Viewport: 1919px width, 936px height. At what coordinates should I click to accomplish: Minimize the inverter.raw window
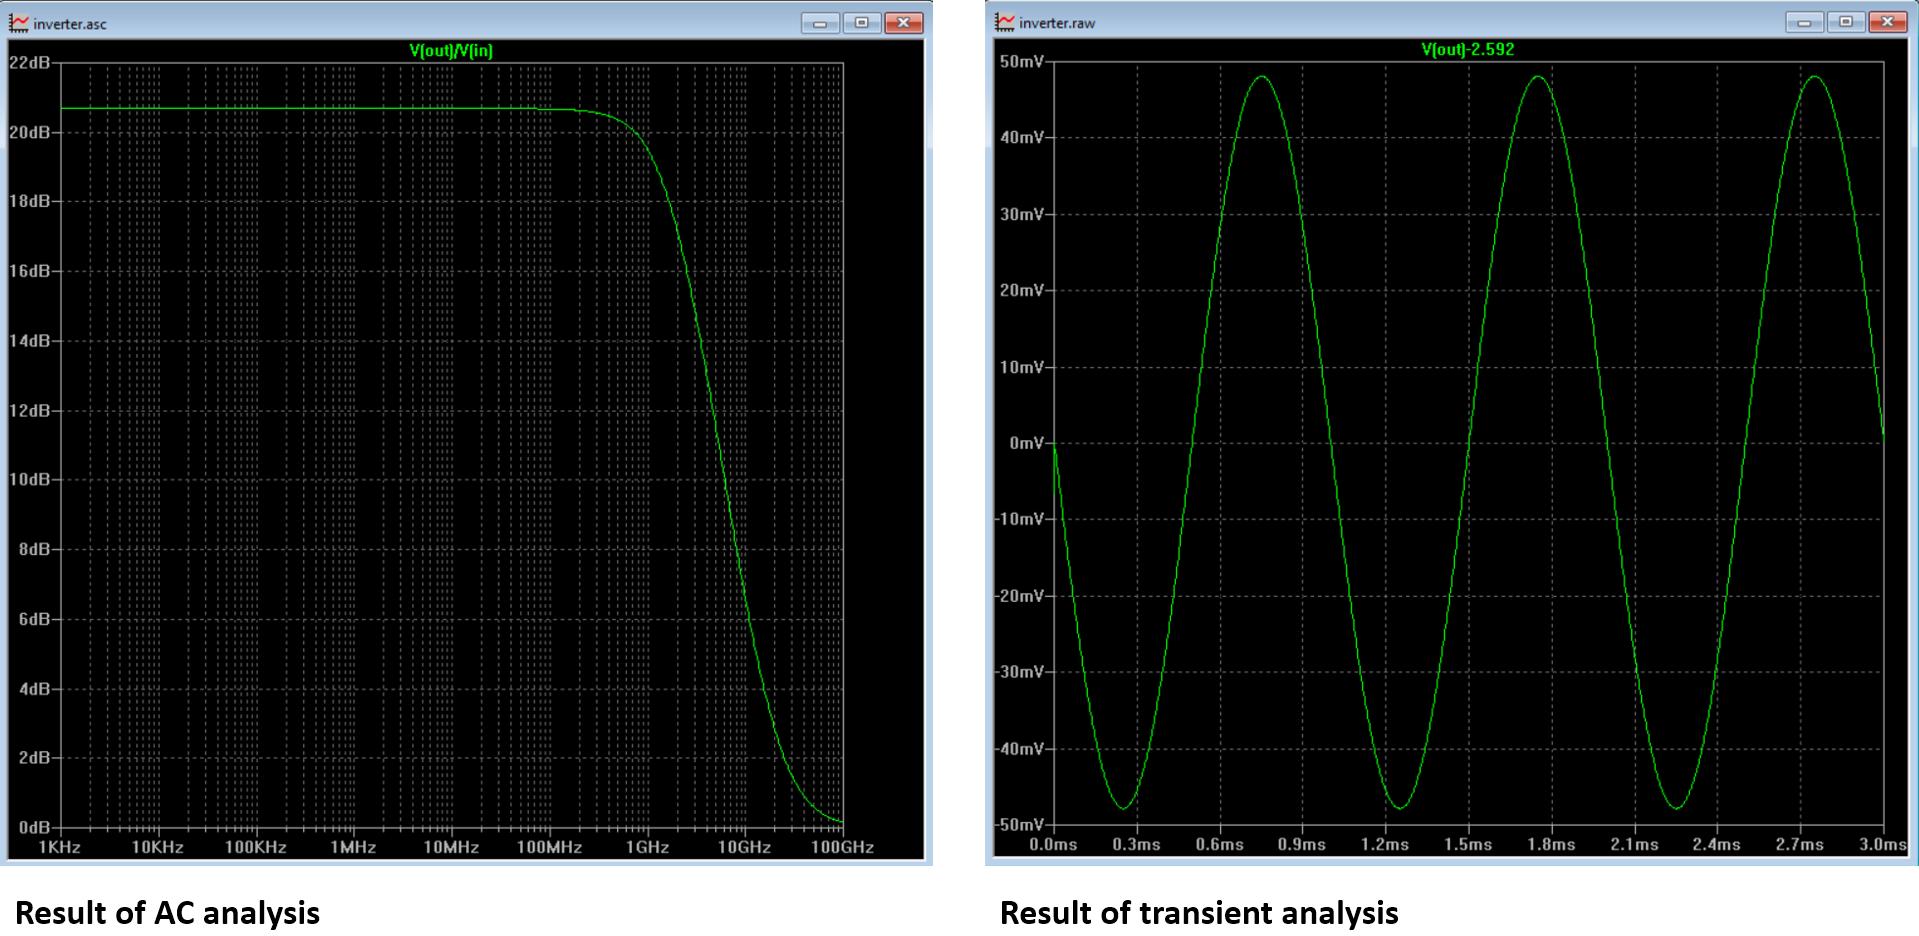tap(1804, 22)
